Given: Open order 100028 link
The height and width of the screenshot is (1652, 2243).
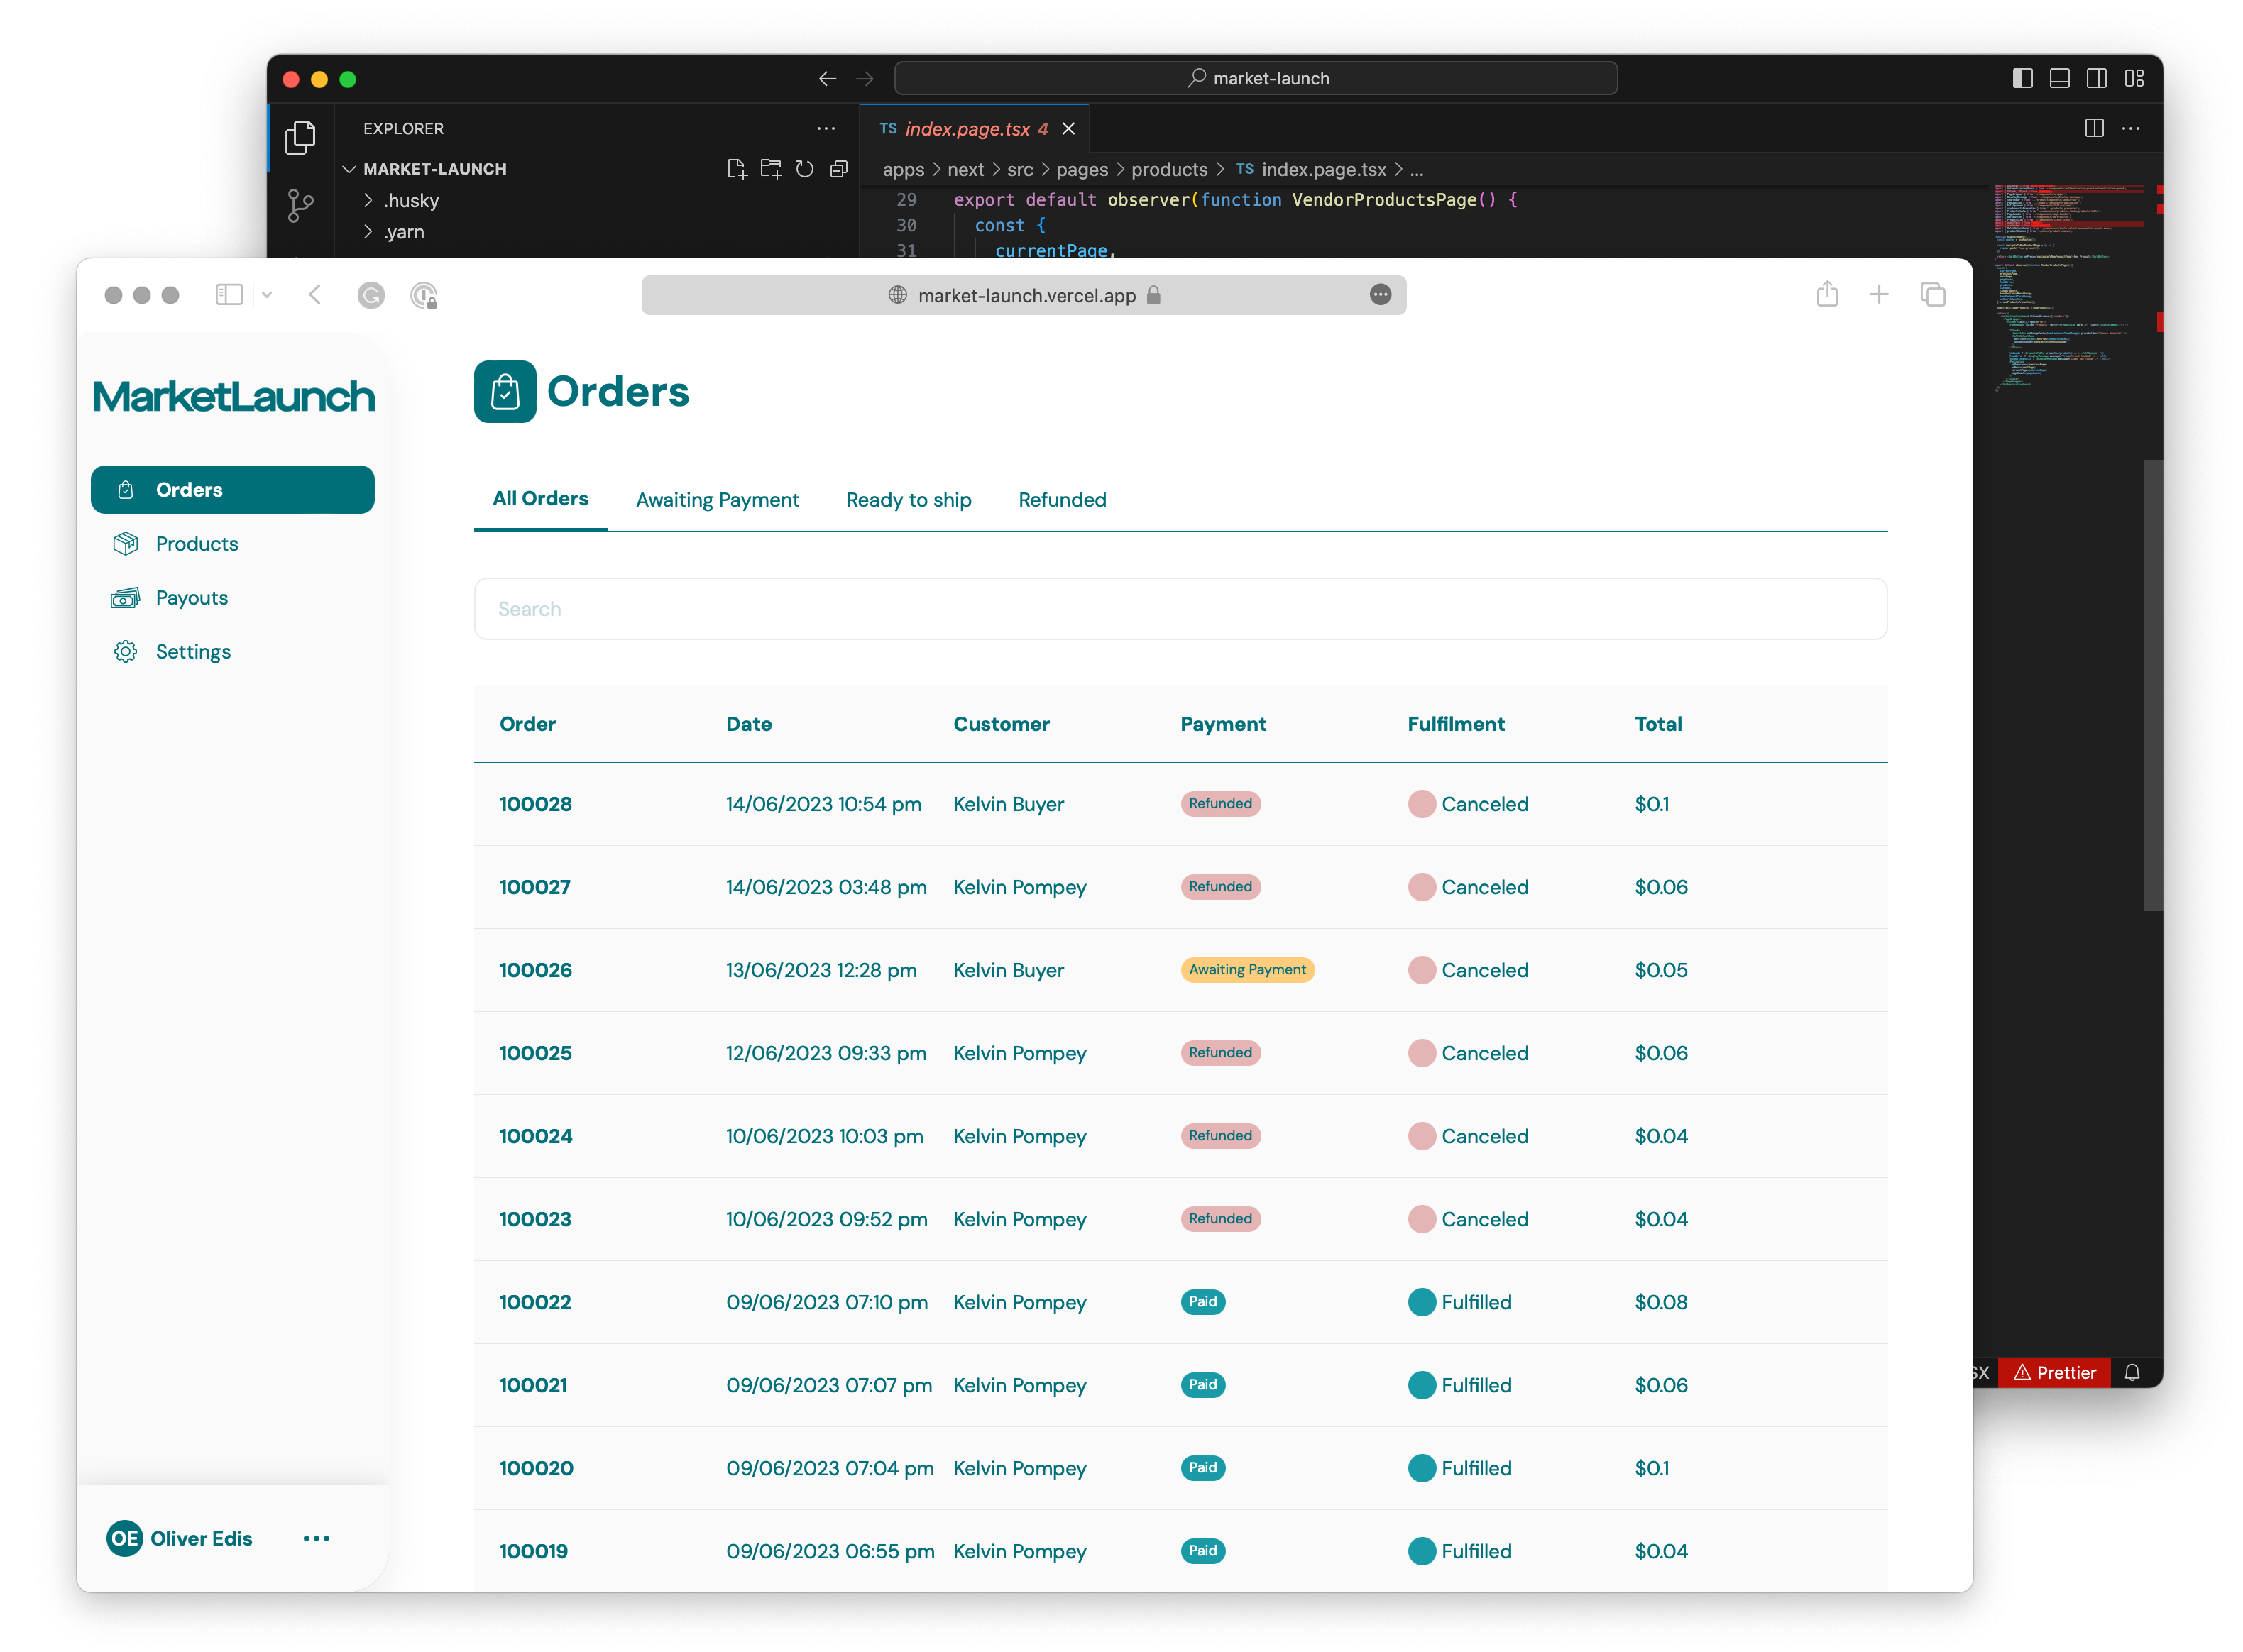Looking at the screenshot, I should point(535,804).
